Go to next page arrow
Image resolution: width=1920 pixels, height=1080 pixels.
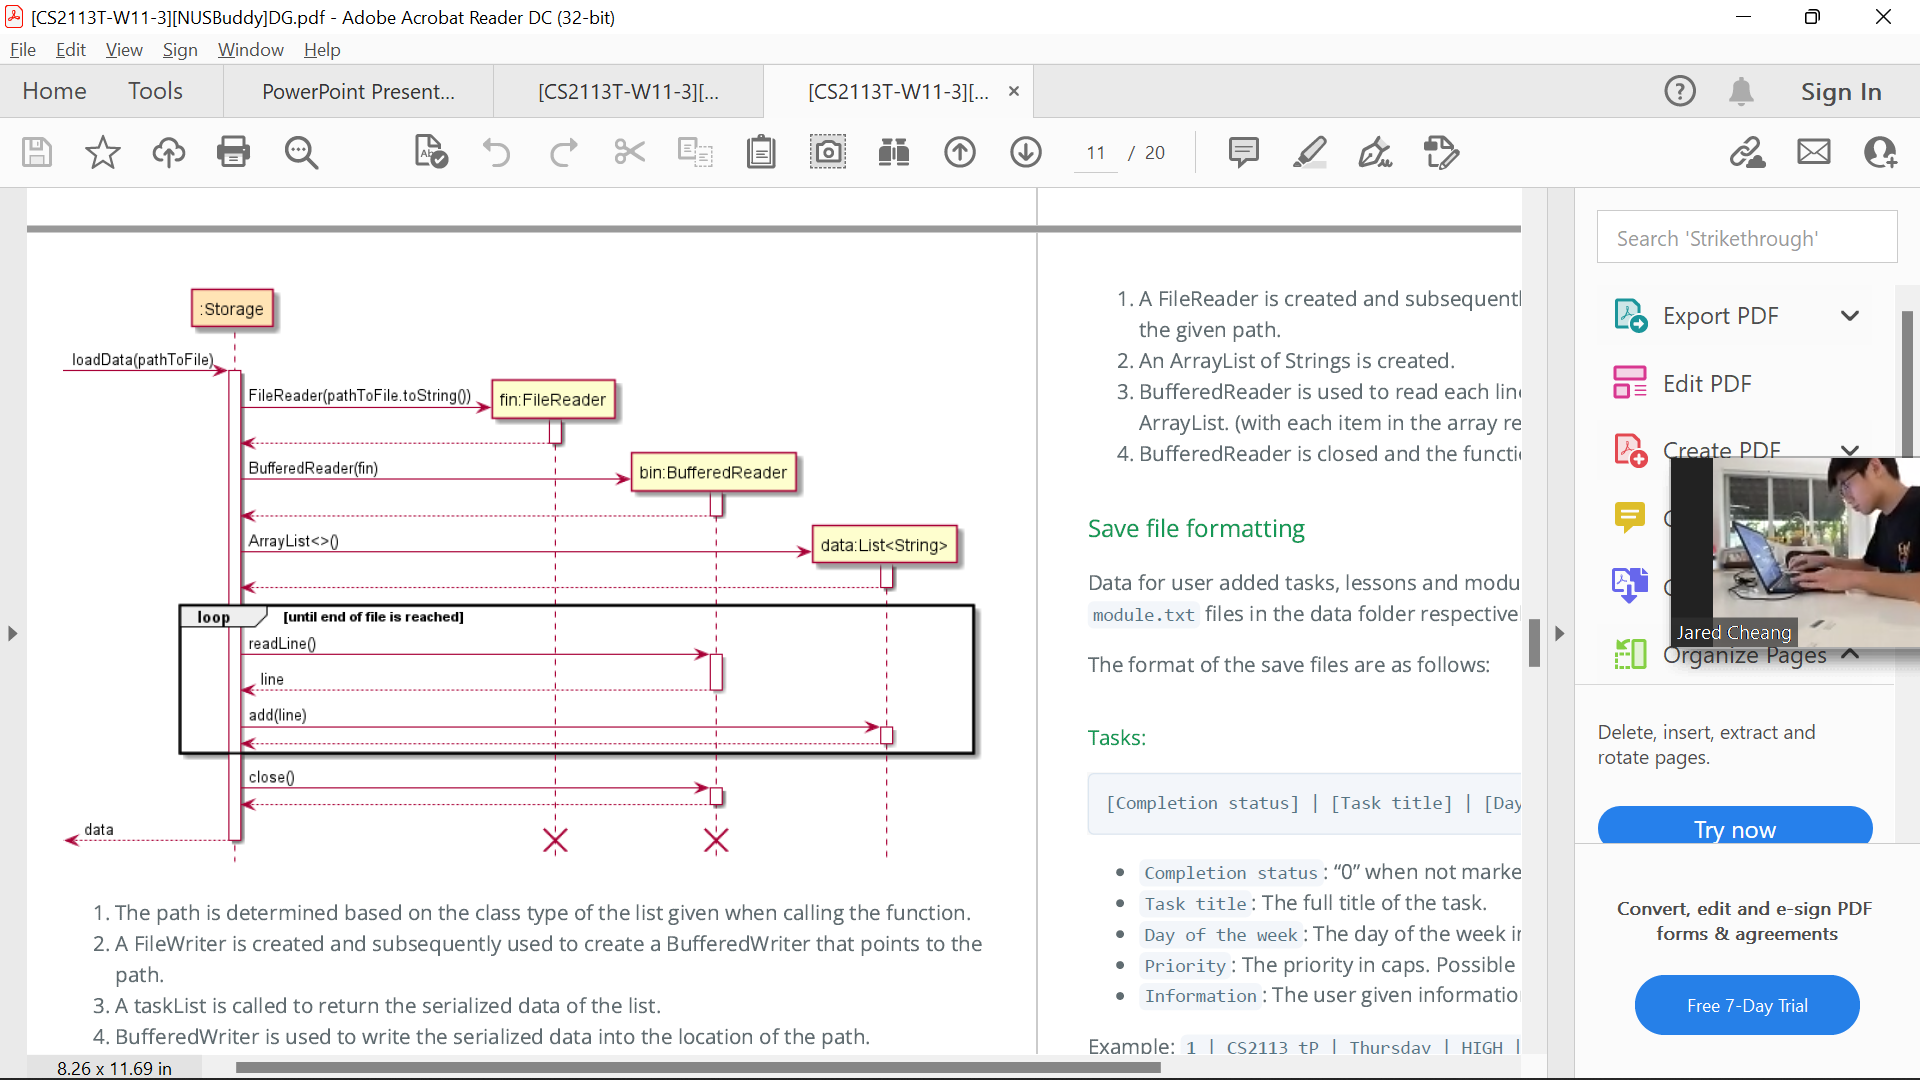(1025, 152)
